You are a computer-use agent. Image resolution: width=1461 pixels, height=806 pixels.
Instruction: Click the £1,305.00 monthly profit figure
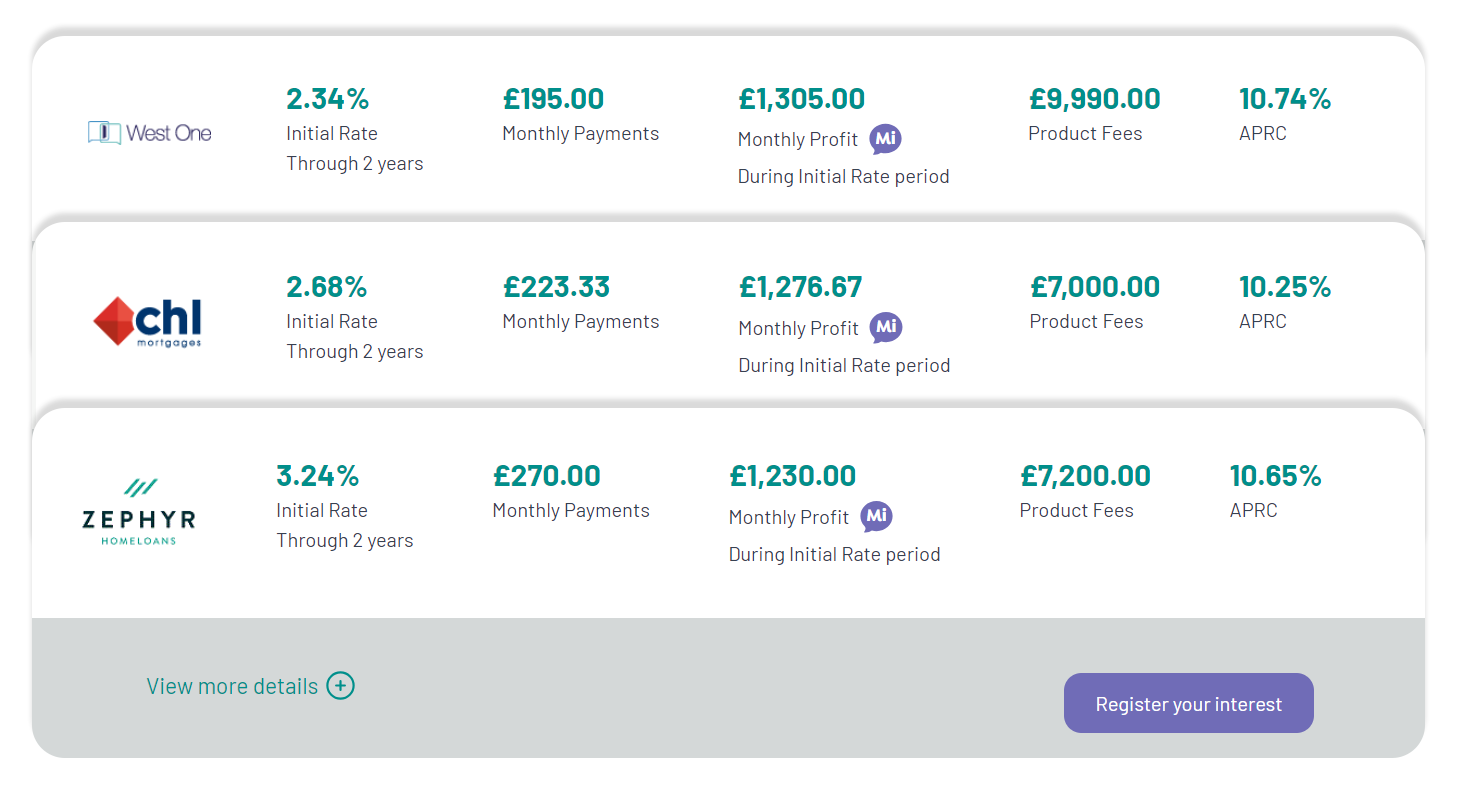(802, 99)
